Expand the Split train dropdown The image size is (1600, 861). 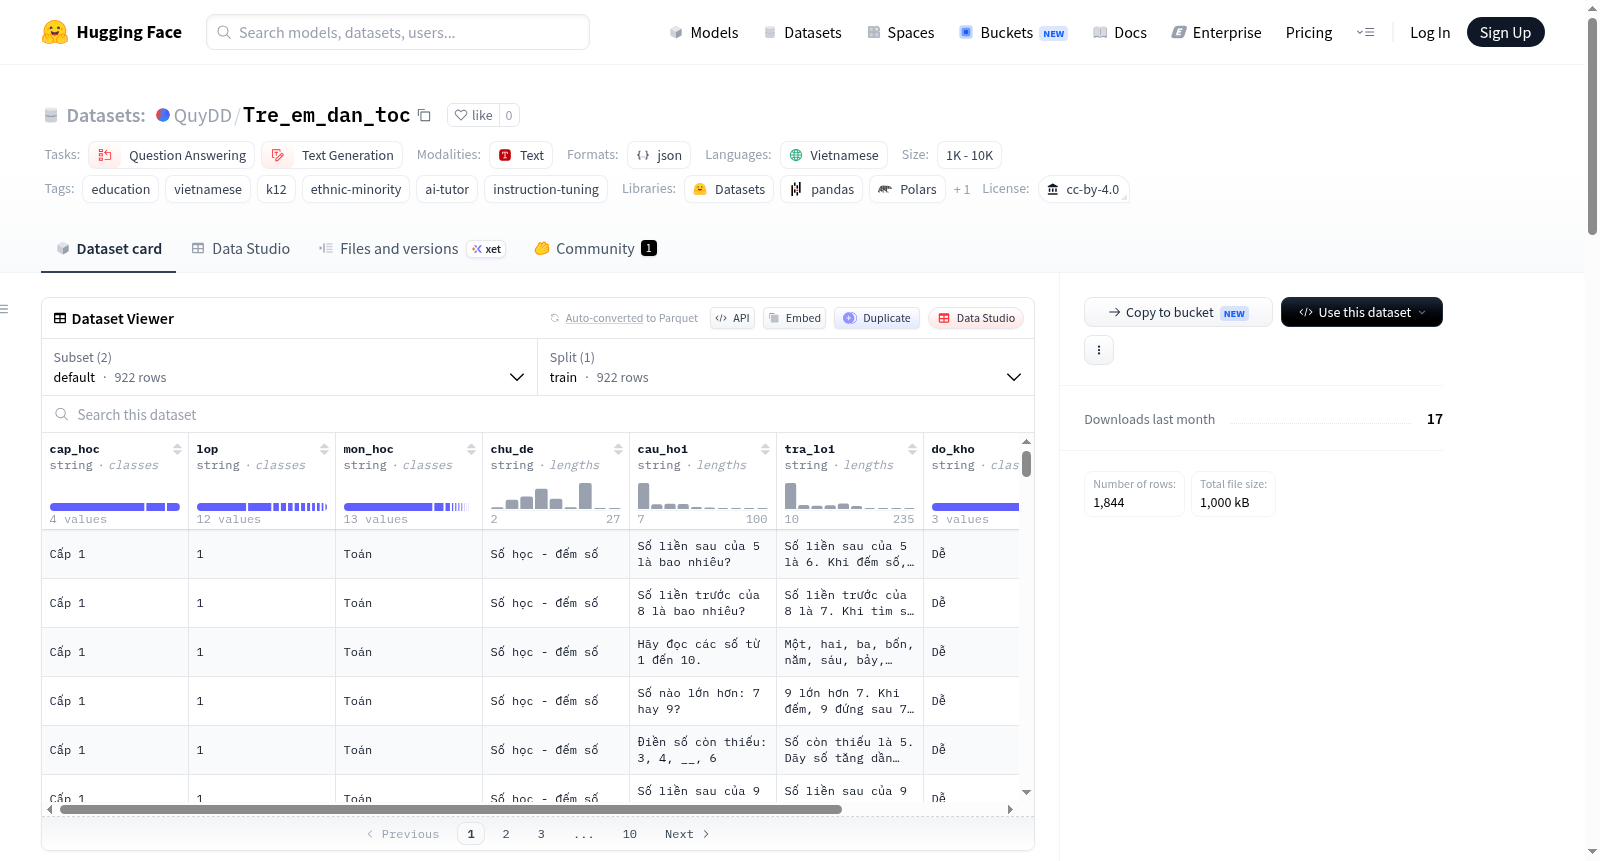click(x=785, y=367)
